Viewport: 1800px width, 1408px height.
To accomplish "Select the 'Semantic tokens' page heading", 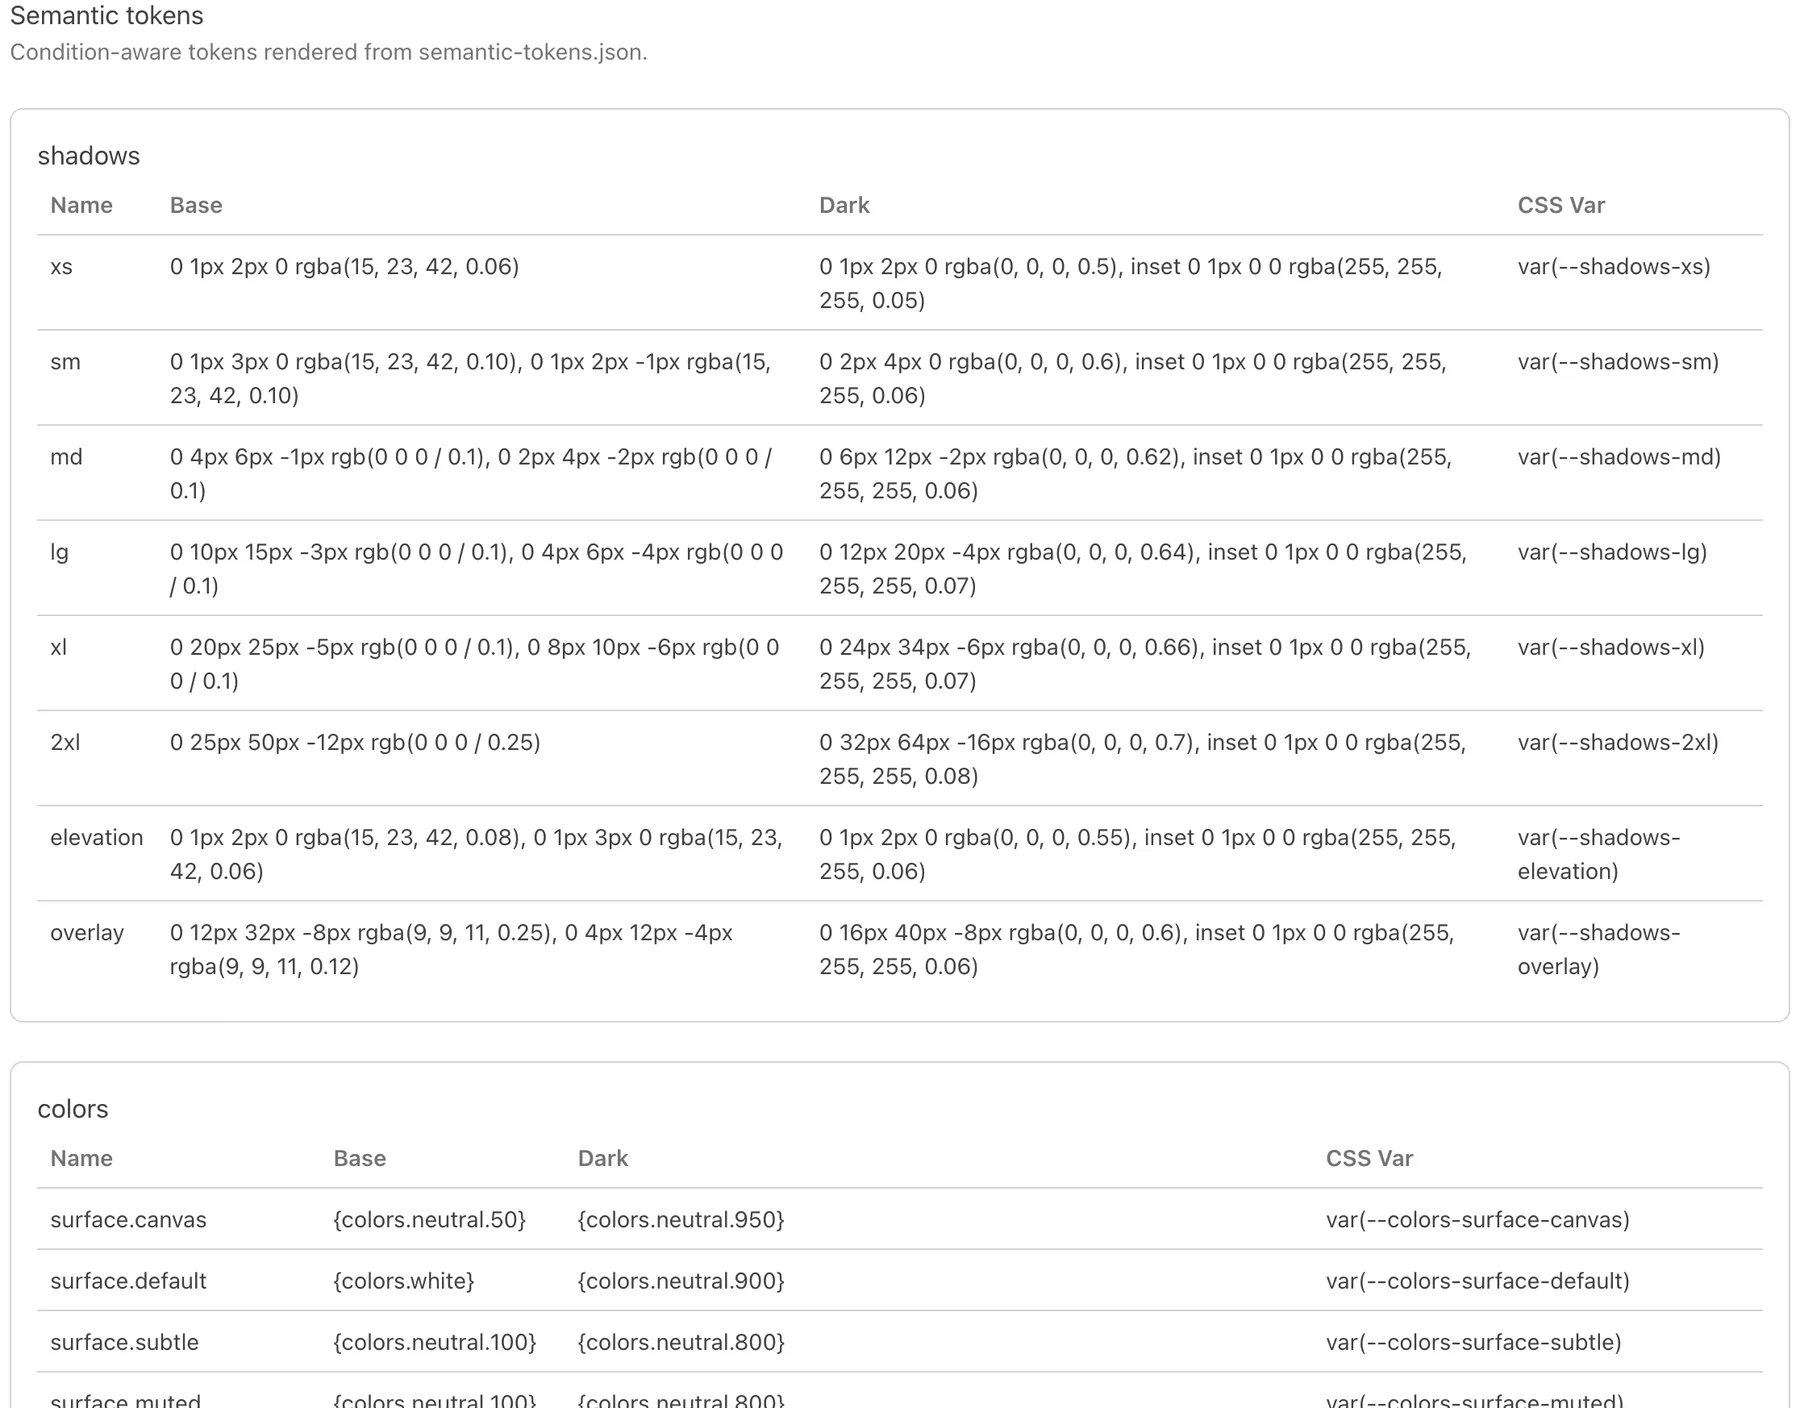I will pyautogui.click(x=106, y=16).
